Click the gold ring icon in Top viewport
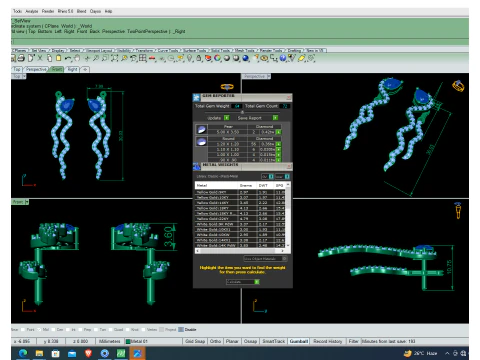The height and width of the screenshot is (360, 480). [x=227, y=87]
